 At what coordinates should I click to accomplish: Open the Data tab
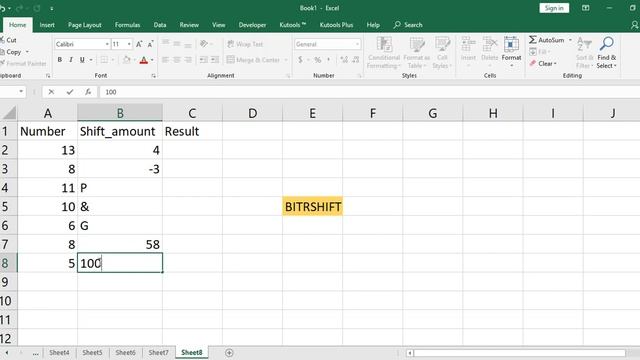coord(160,25)
